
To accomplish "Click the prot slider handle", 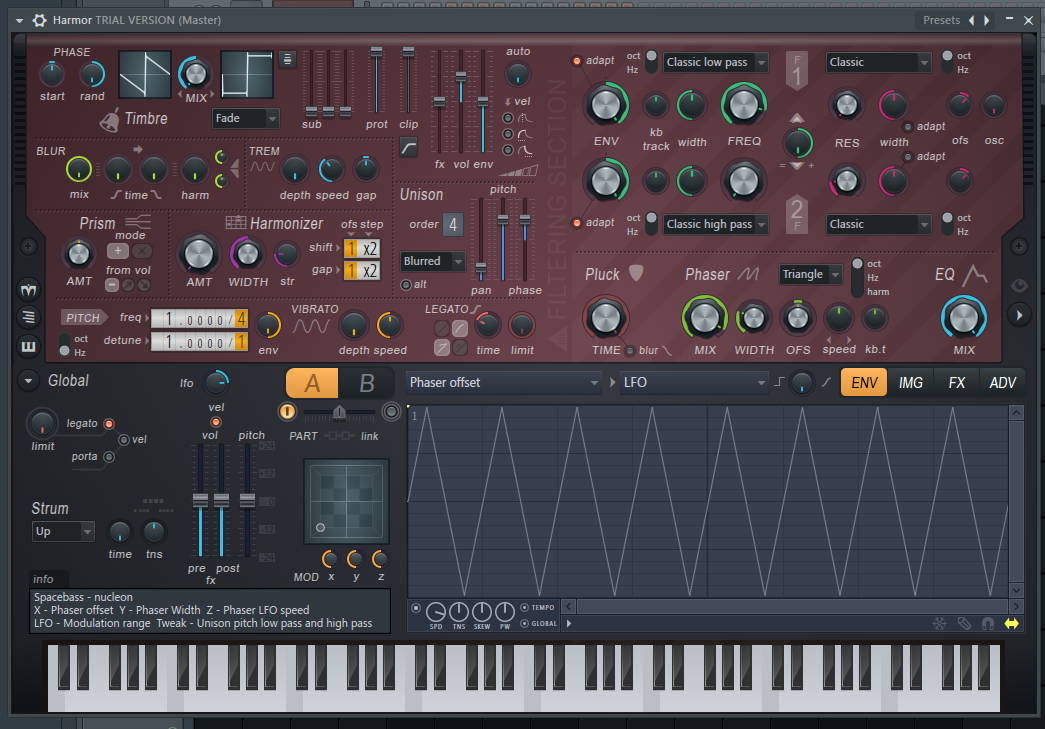I will click(377, 52).
